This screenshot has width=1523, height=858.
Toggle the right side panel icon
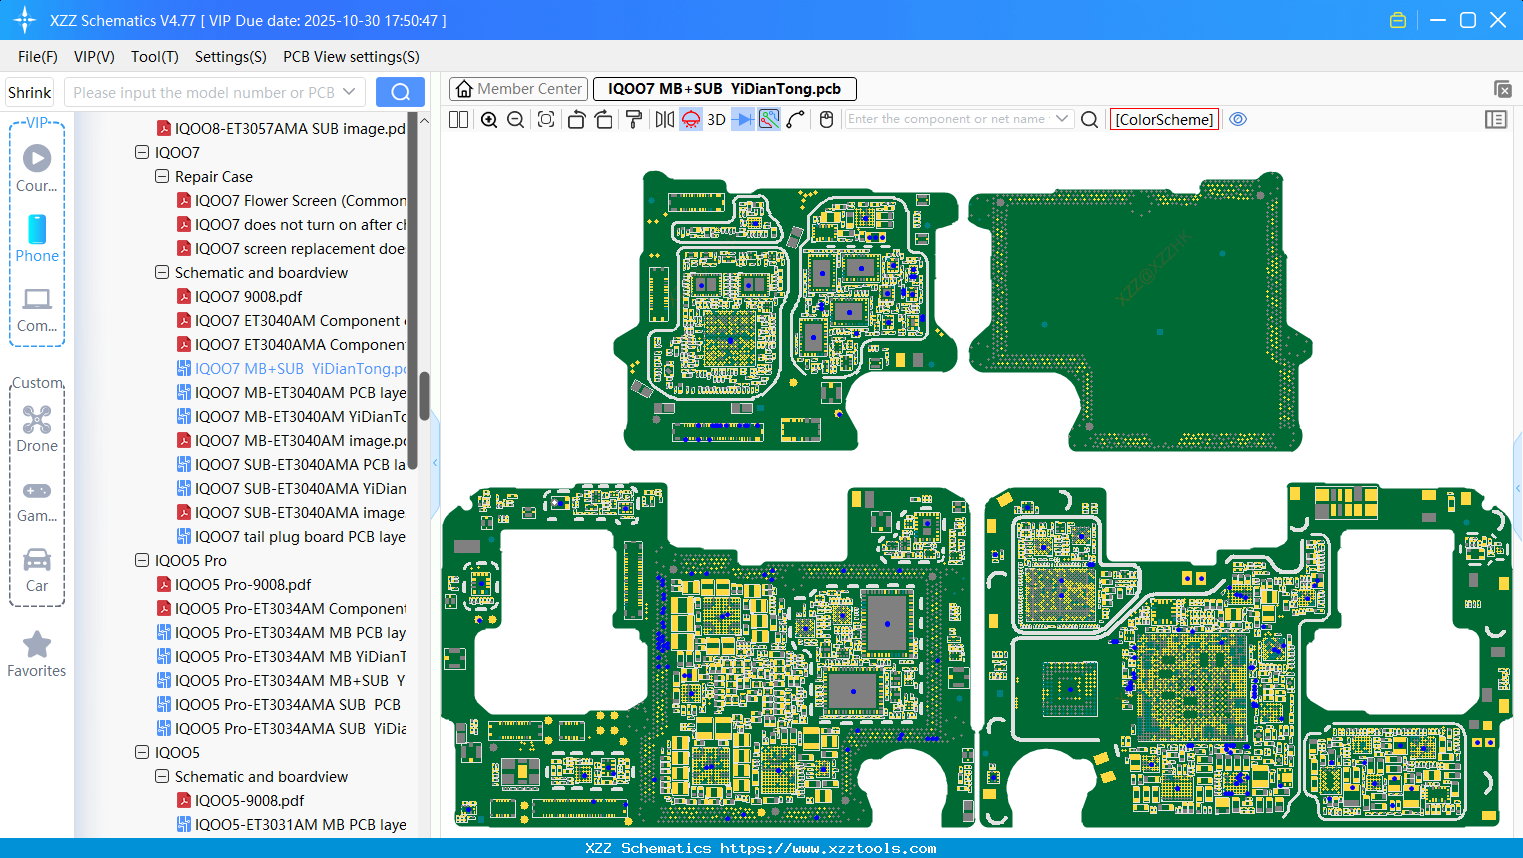tap(1496, 119)
